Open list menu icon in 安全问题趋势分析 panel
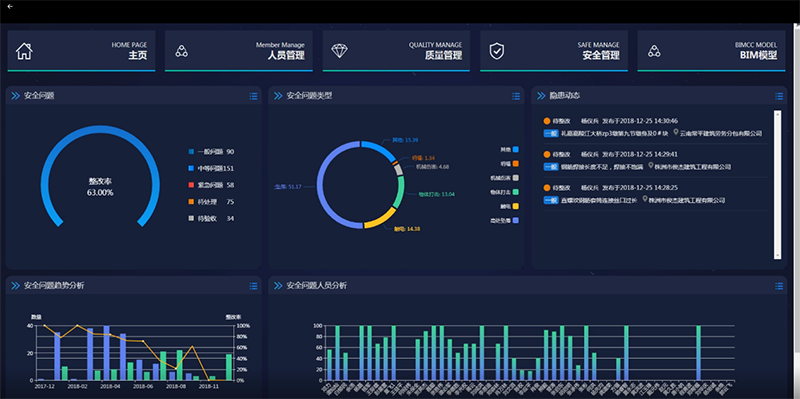800x399 pixels. [254, 286]
